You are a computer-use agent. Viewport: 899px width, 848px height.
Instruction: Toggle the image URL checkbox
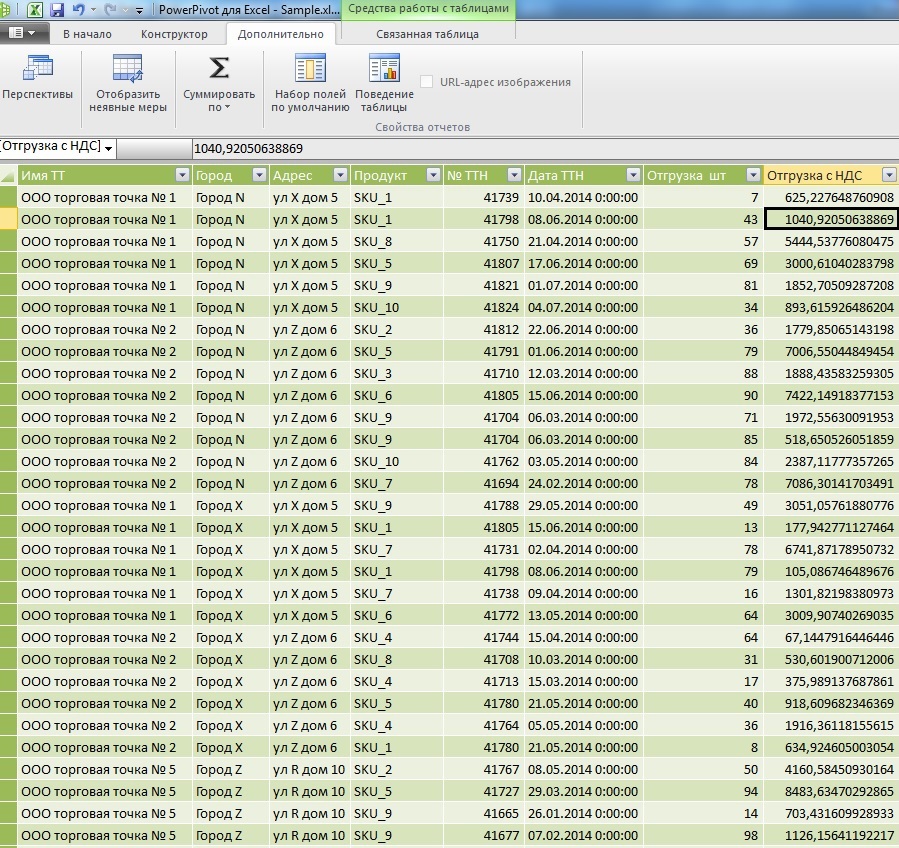point(426,82)
